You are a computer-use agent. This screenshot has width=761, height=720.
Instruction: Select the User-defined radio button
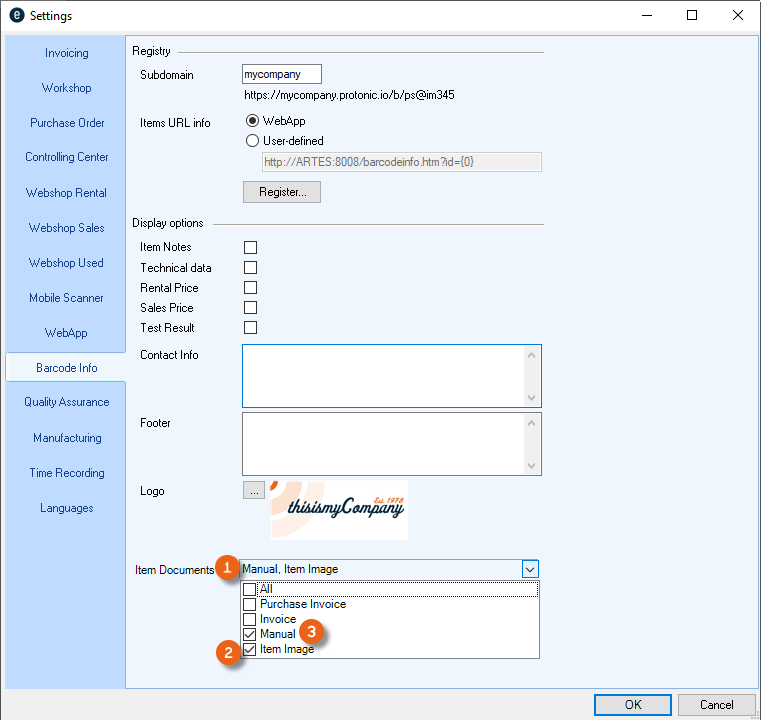[x=252, y=141]
